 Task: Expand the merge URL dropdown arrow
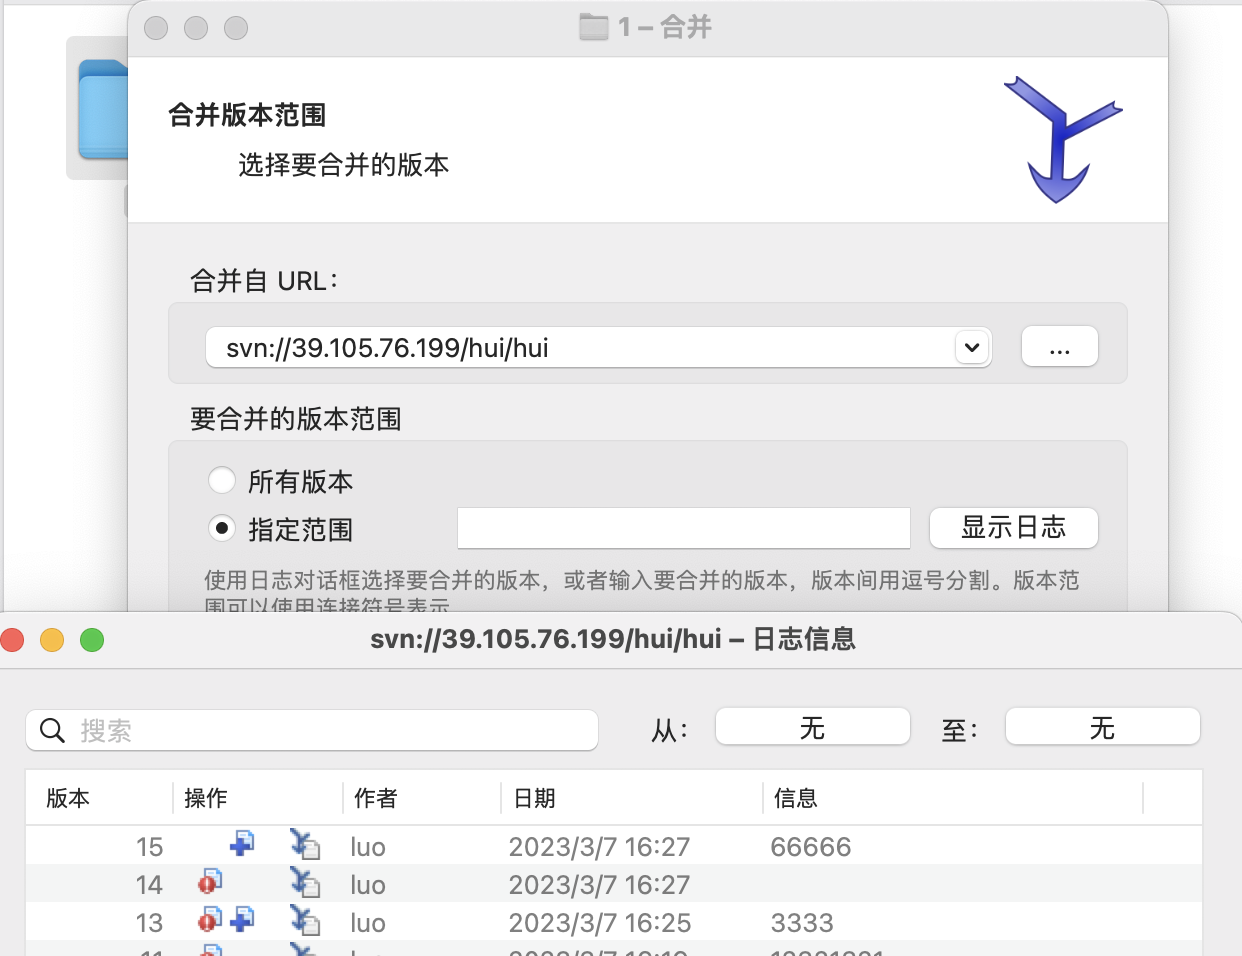click(971, 348)
